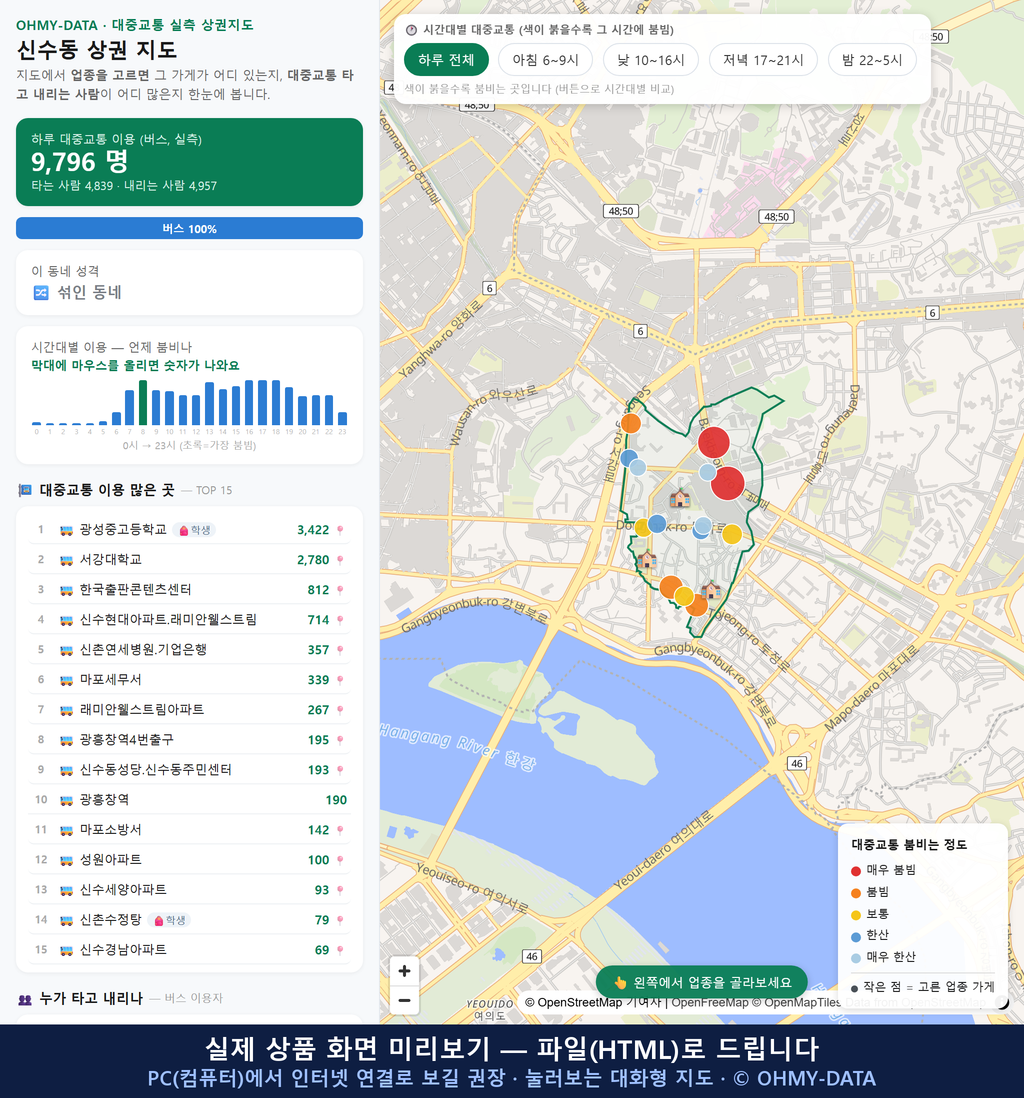Open the OpenFreeMap attribution link
Viewport: 1024px width, 1098px height.
(710, 1002)
